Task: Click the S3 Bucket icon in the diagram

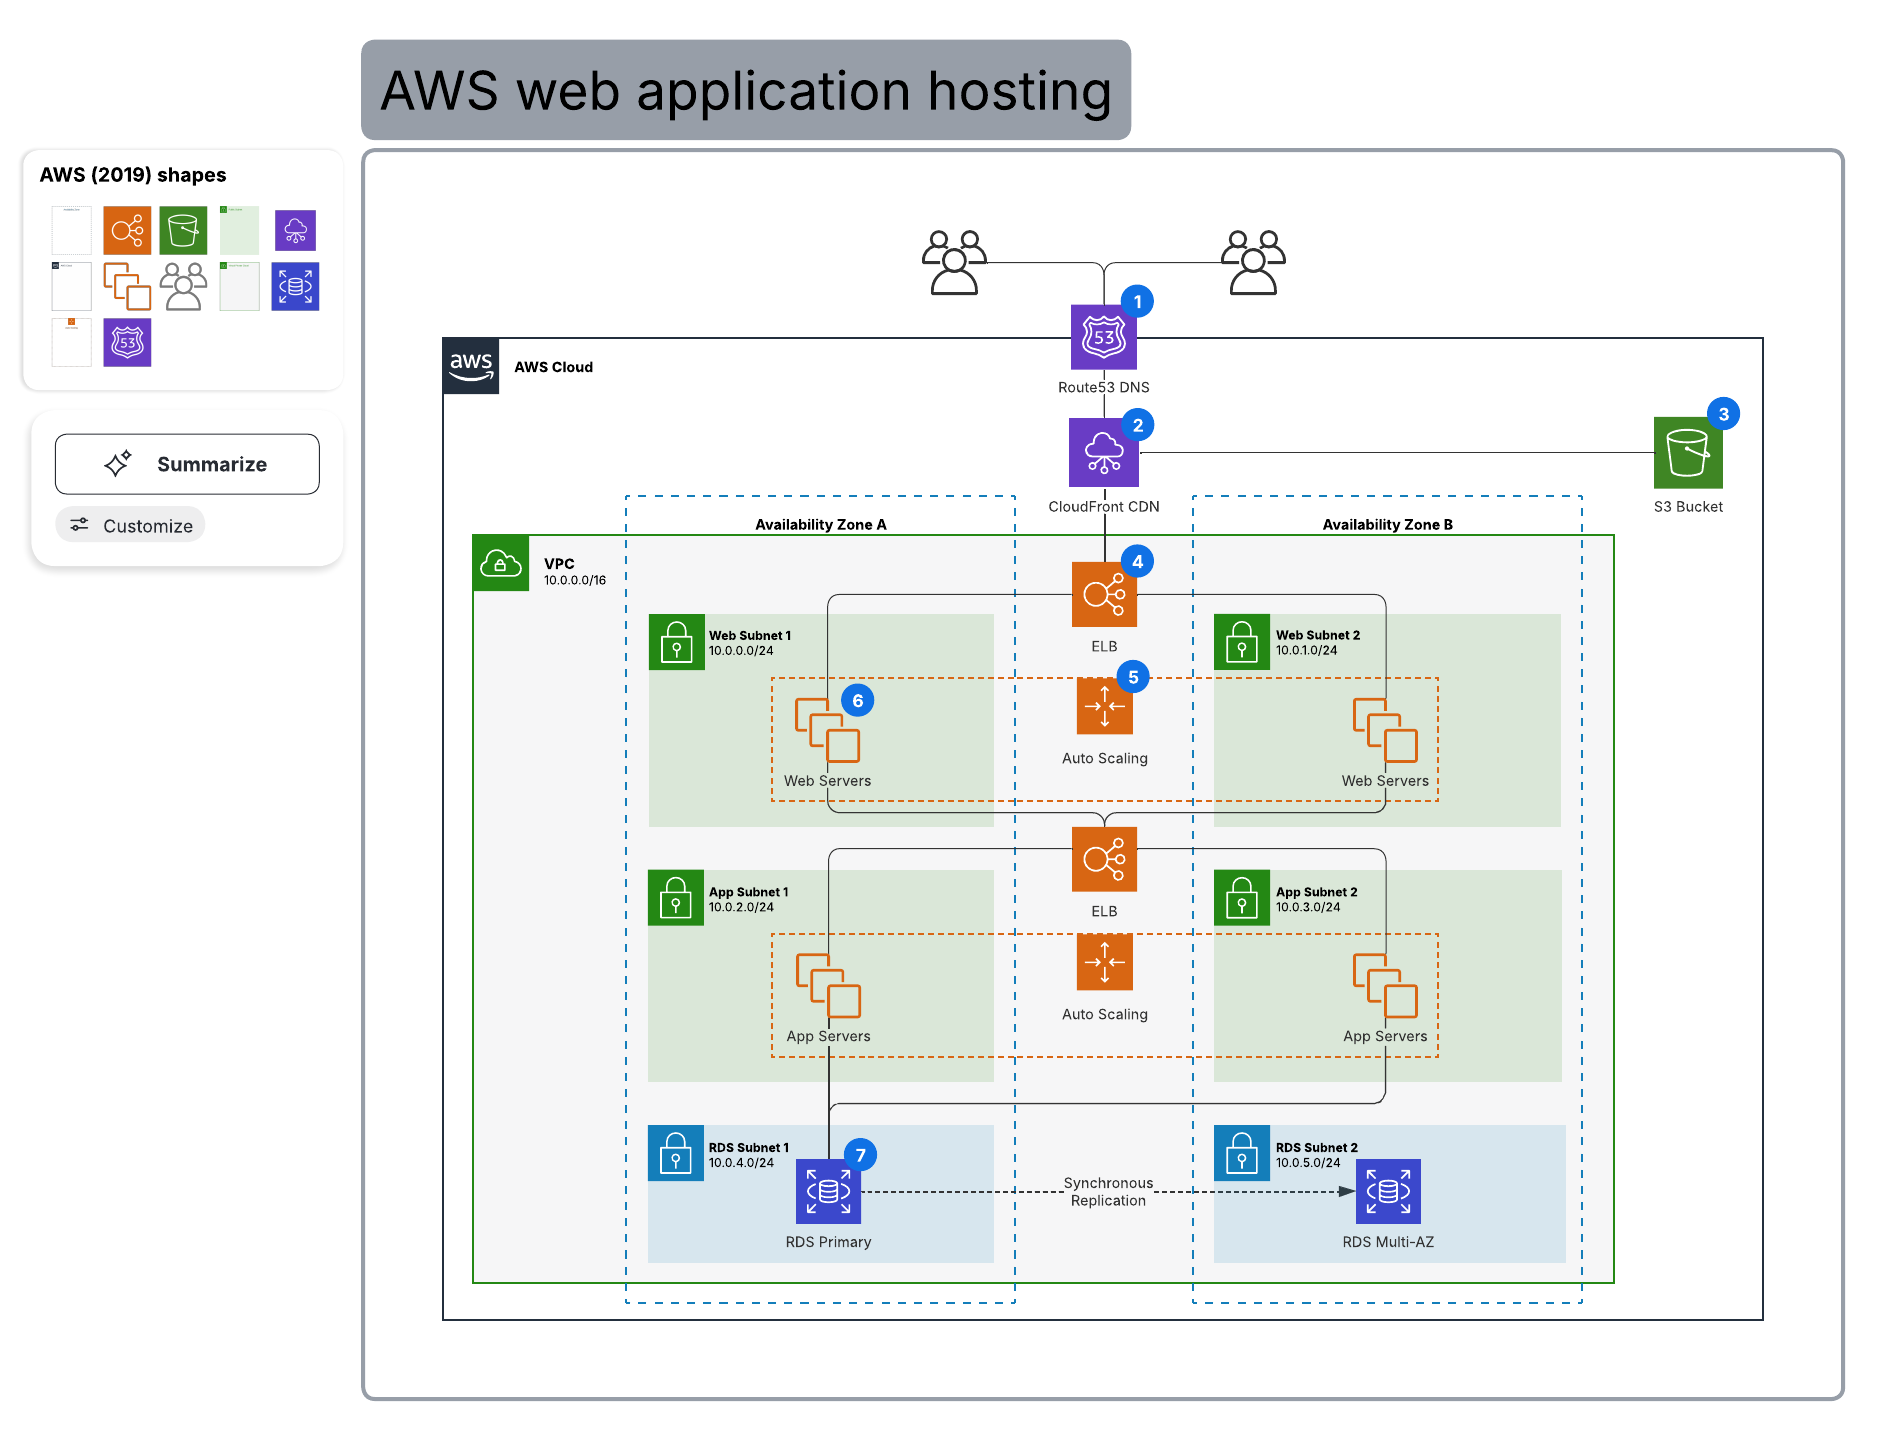Action: pos(1687,453)
